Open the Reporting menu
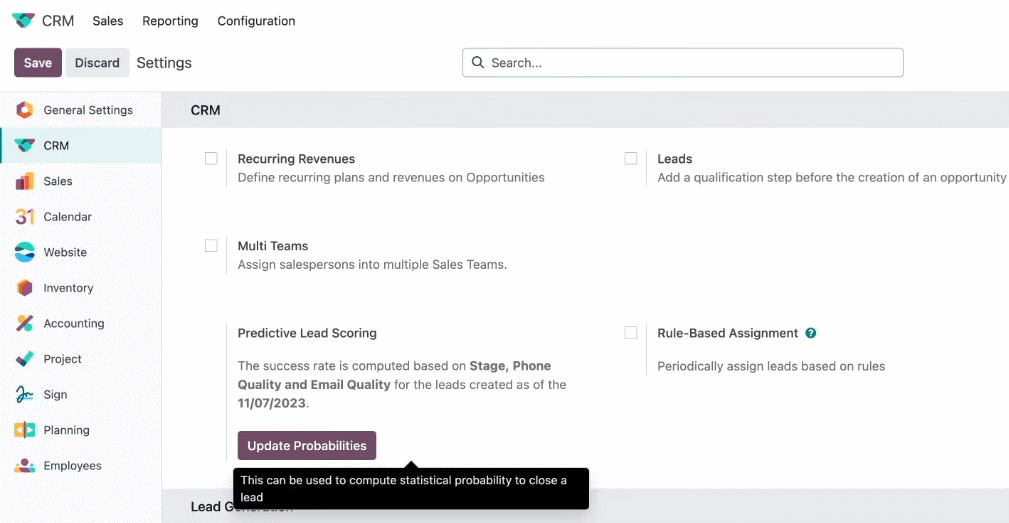The width and height of the screenshot is (1009, 523). coord(170,21)
